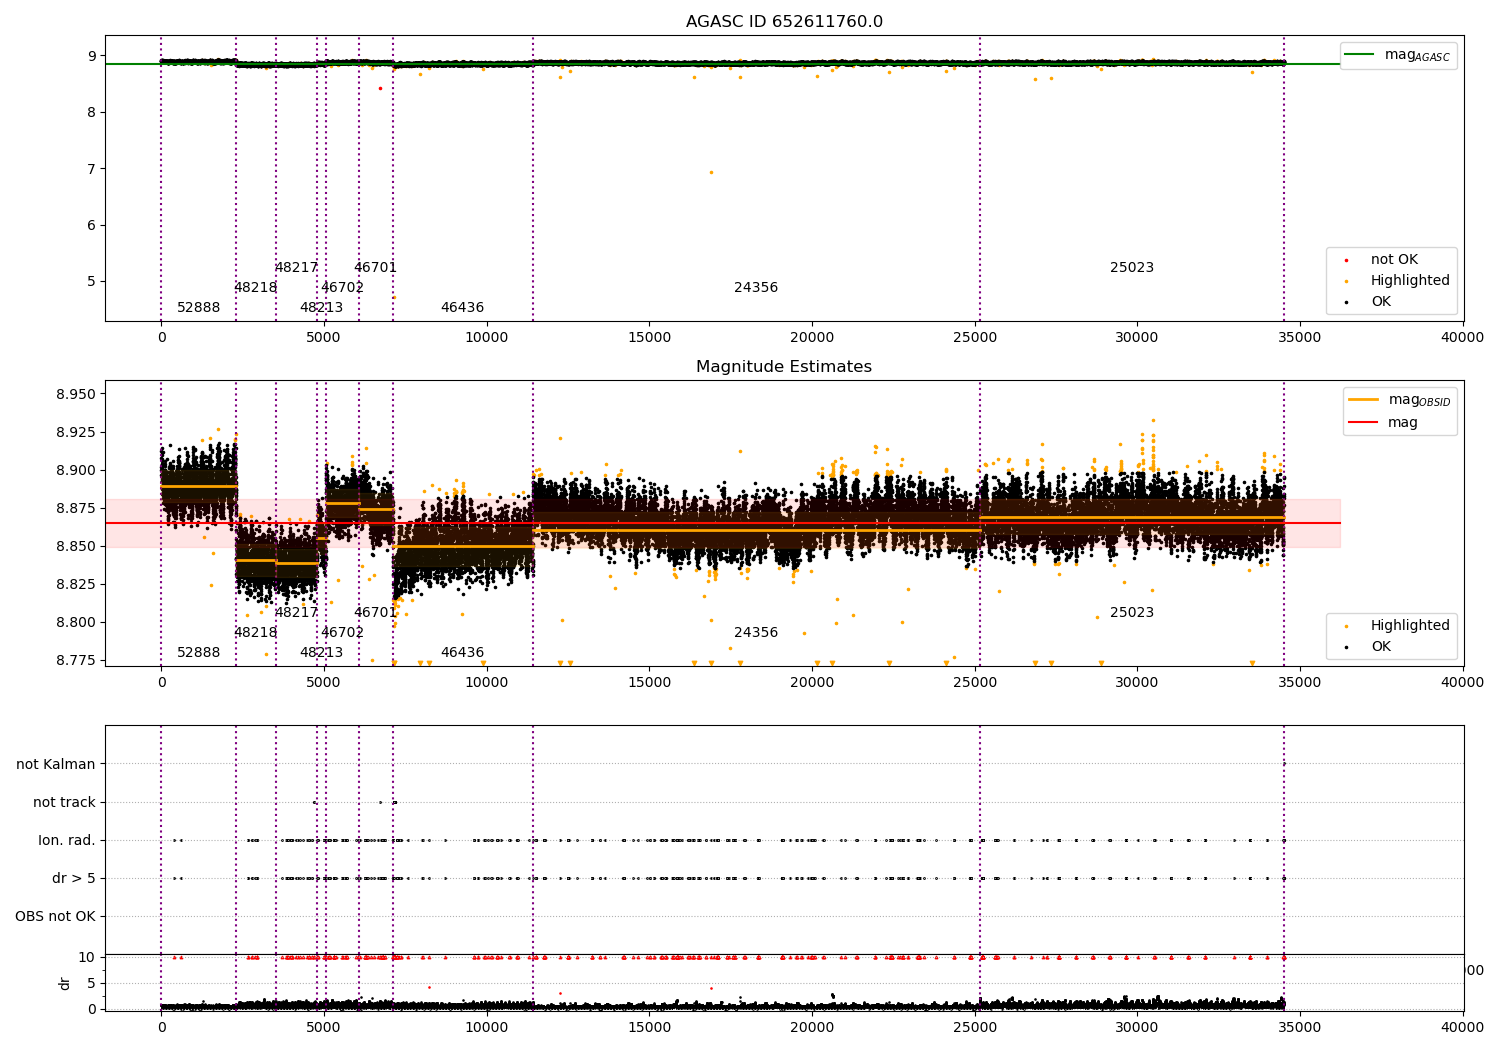Click OBSID label 48213 in the top plot
The image size is (1500, 1050).
[x=321, y=308]
